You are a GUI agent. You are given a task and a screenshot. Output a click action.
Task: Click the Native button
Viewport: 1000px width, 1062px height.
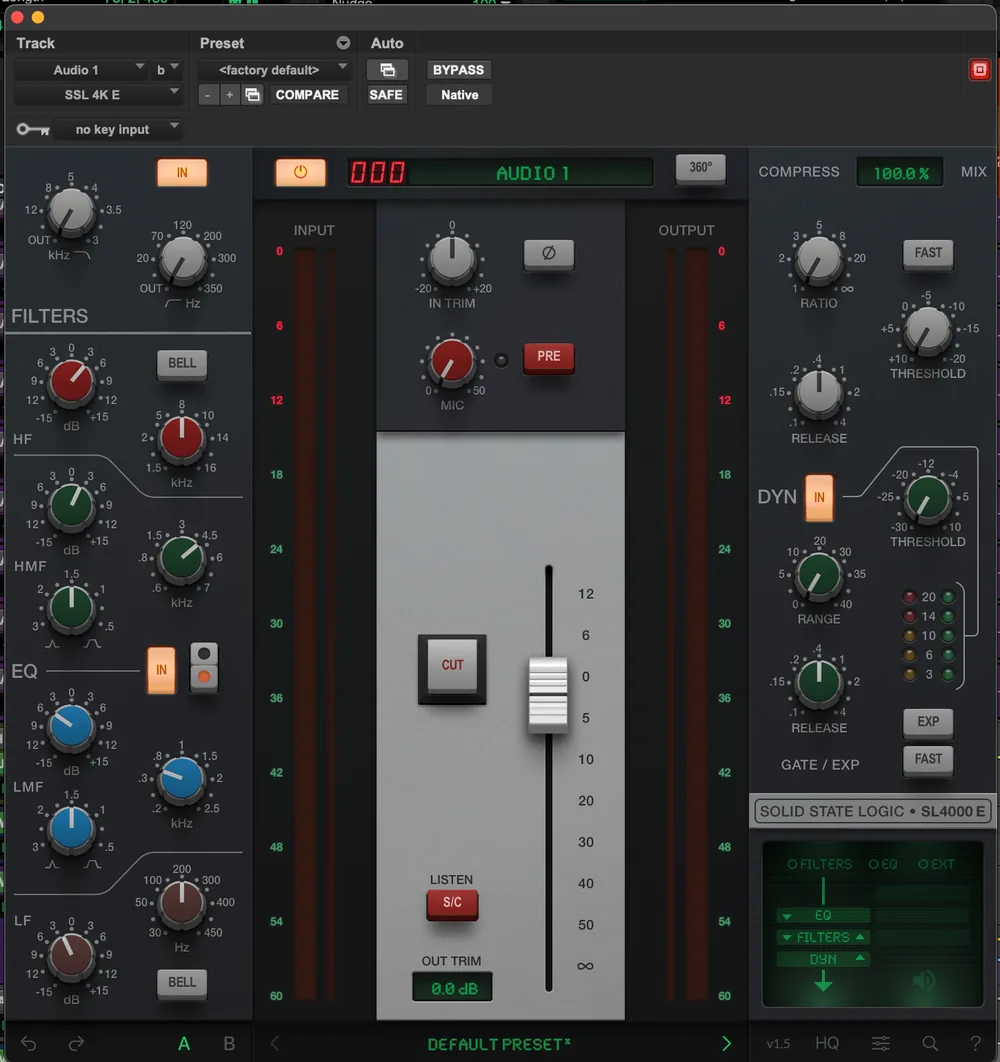[459, 95]
